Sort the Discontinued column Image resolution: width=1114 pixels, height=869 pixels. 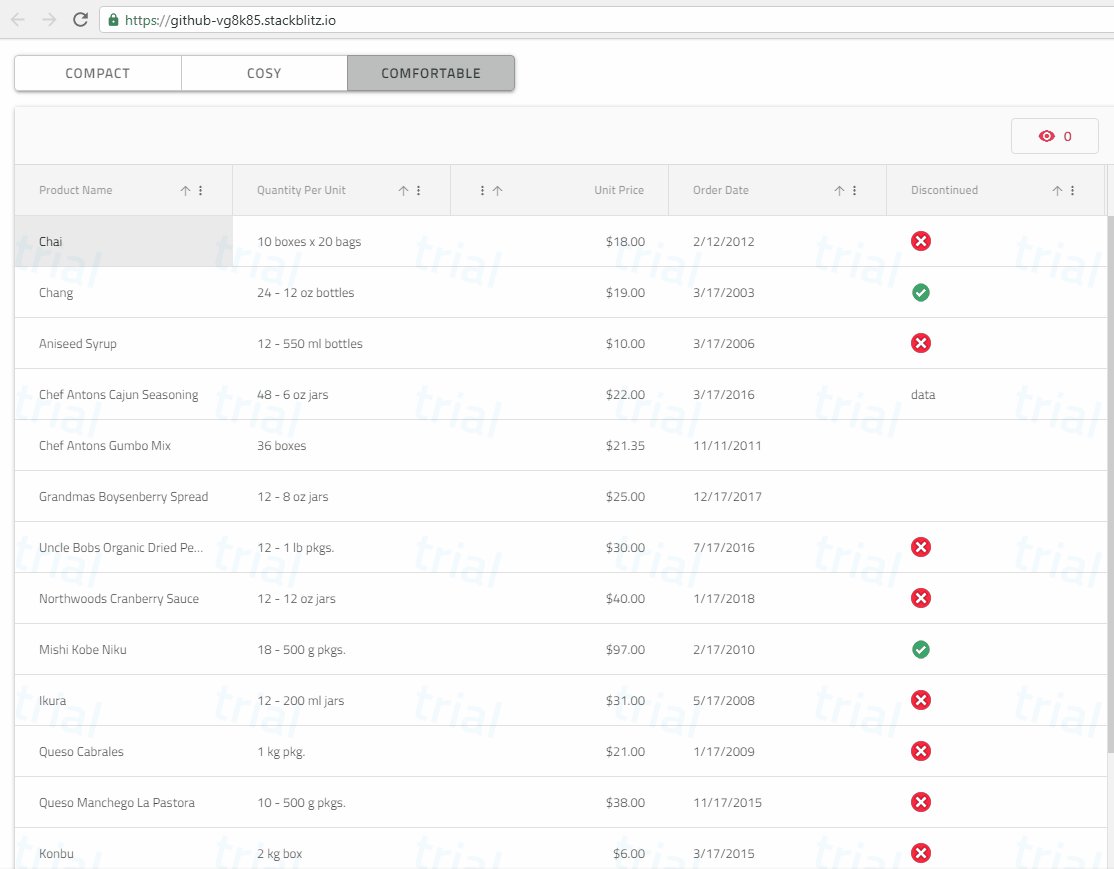click(x=1056, y=190)
